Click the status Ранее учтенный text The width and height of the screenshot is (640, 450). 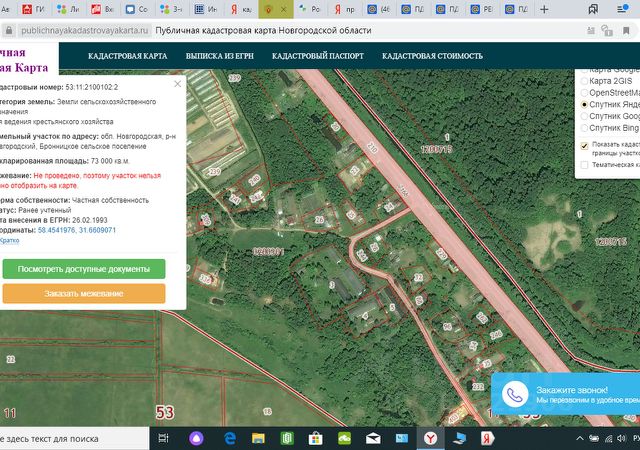click(44, 210)
